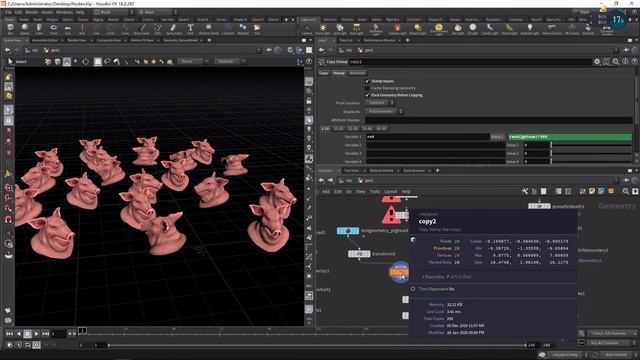The width and height of the screenshot is (640, 360).
Task: Open node info icon in parameter pane
Action: pyautogui.click(x=625, y=62)
